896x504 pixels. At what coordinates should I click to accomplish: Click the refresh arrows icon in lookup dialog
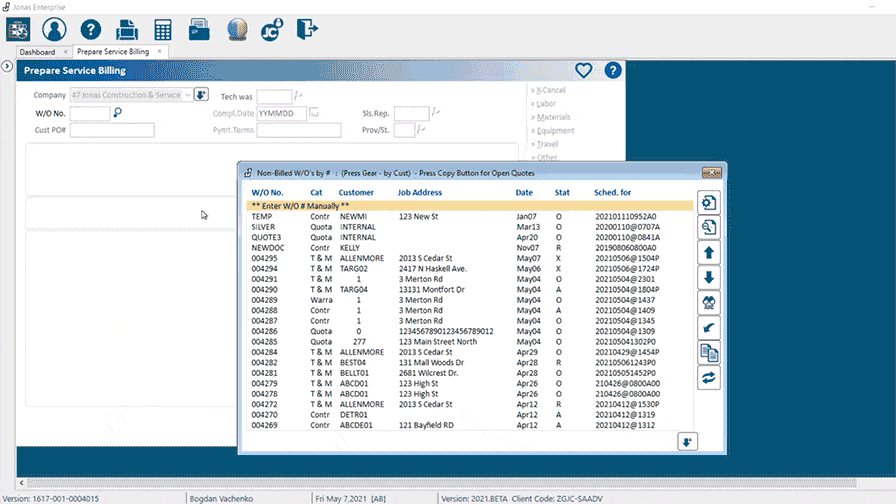pos(709,378)
